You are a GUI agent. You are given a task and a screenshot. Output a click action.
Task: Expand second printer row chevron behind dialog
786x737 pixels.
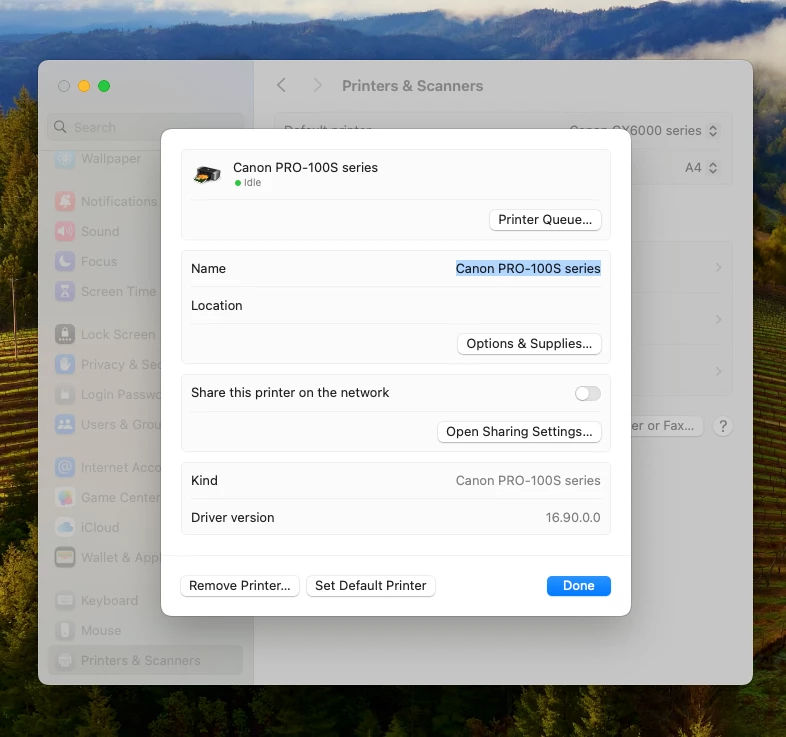point(719,319)
